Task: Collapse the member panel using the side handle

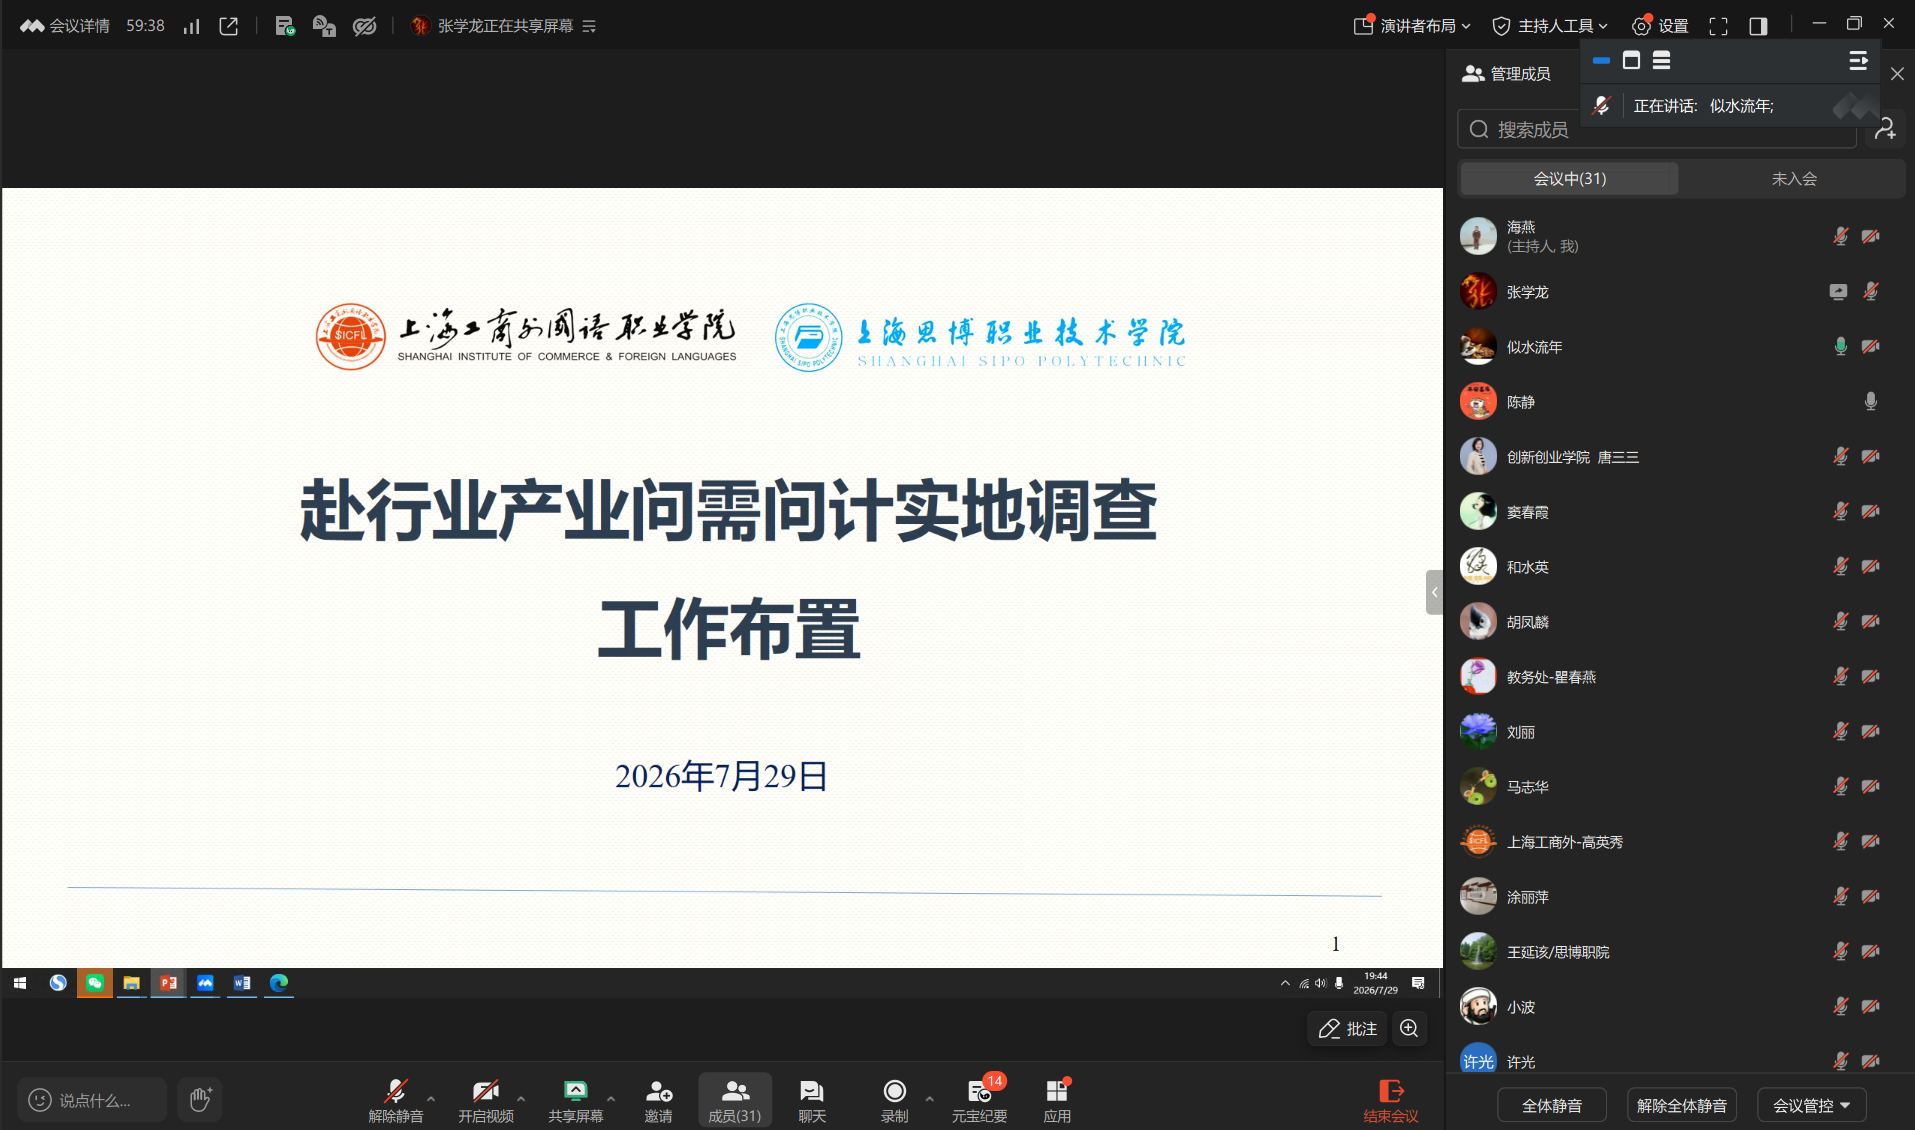Action: 1434,592
